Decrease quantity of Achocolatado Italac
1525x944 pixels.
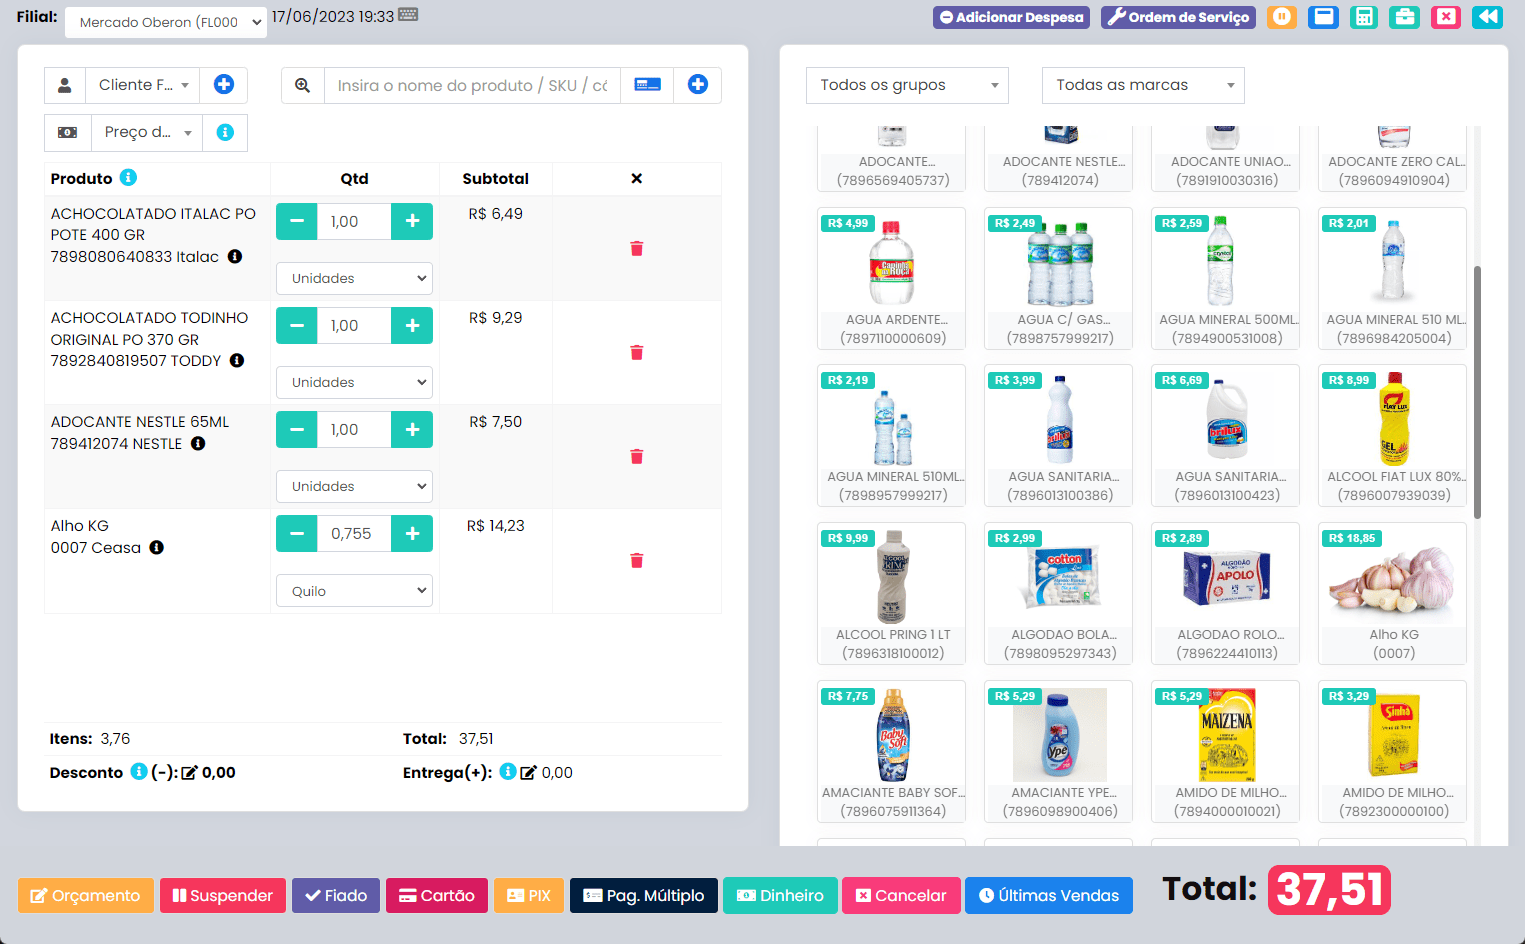pos(297,221)
